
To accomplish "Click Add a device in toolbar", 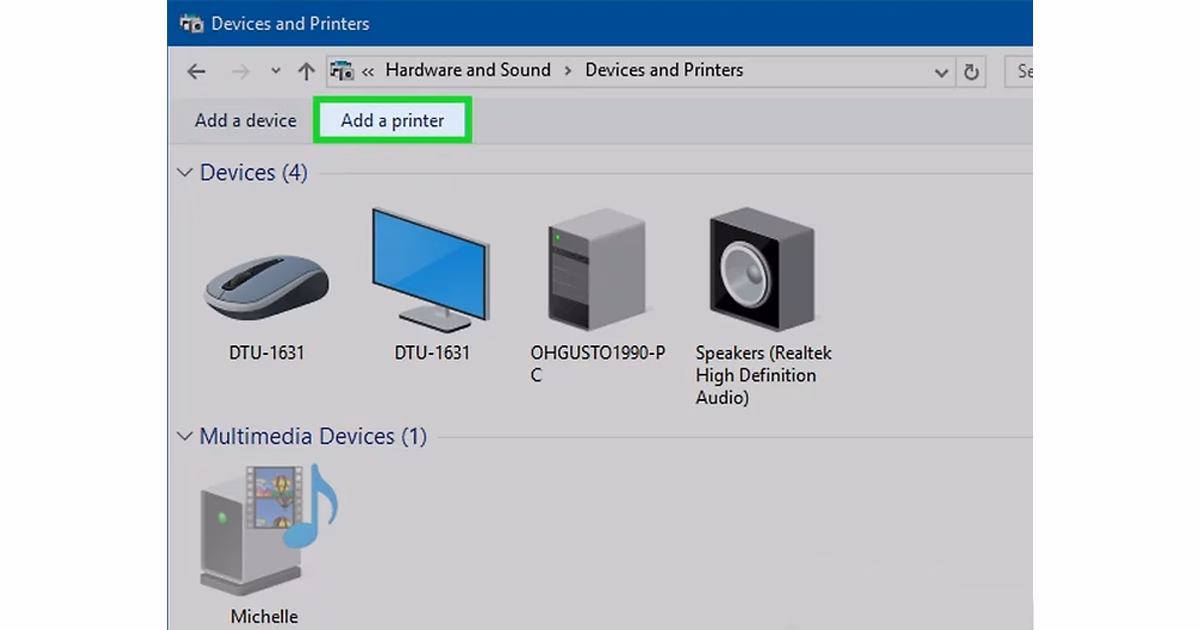I will coord(245,121).
